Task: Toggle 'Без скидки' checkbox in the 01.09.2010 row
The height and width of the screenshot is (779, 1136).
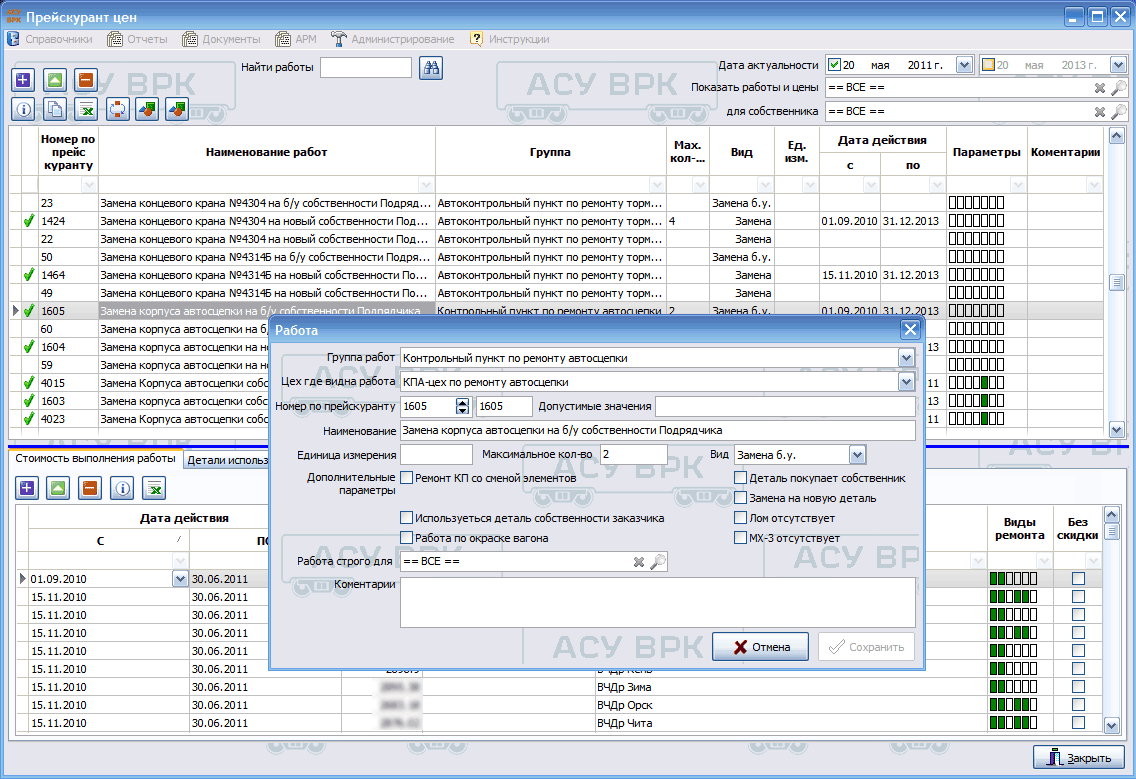Action: [1078, 578]
